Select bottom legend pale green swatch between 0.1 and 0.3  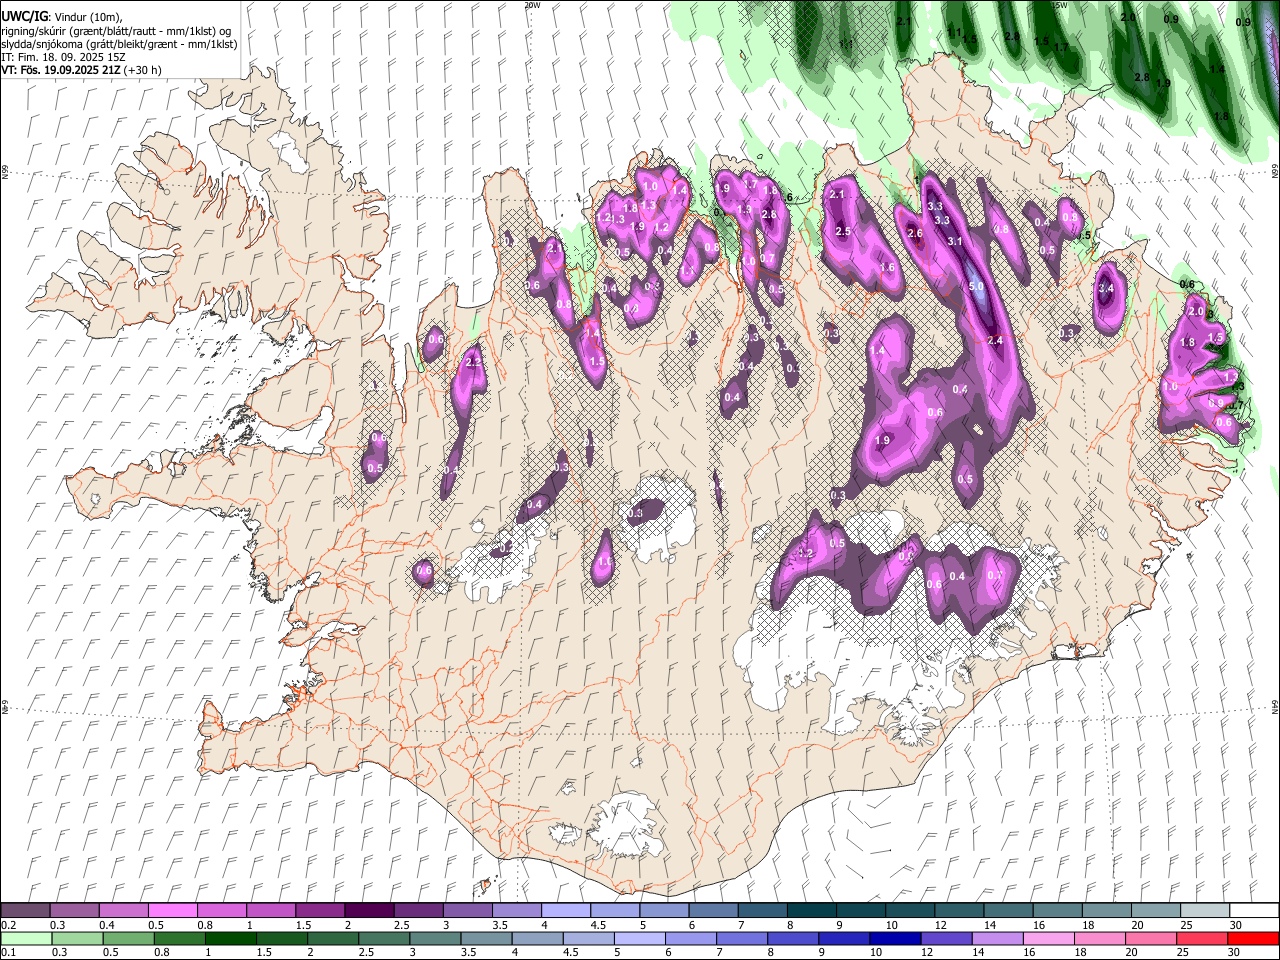[25, 938]
